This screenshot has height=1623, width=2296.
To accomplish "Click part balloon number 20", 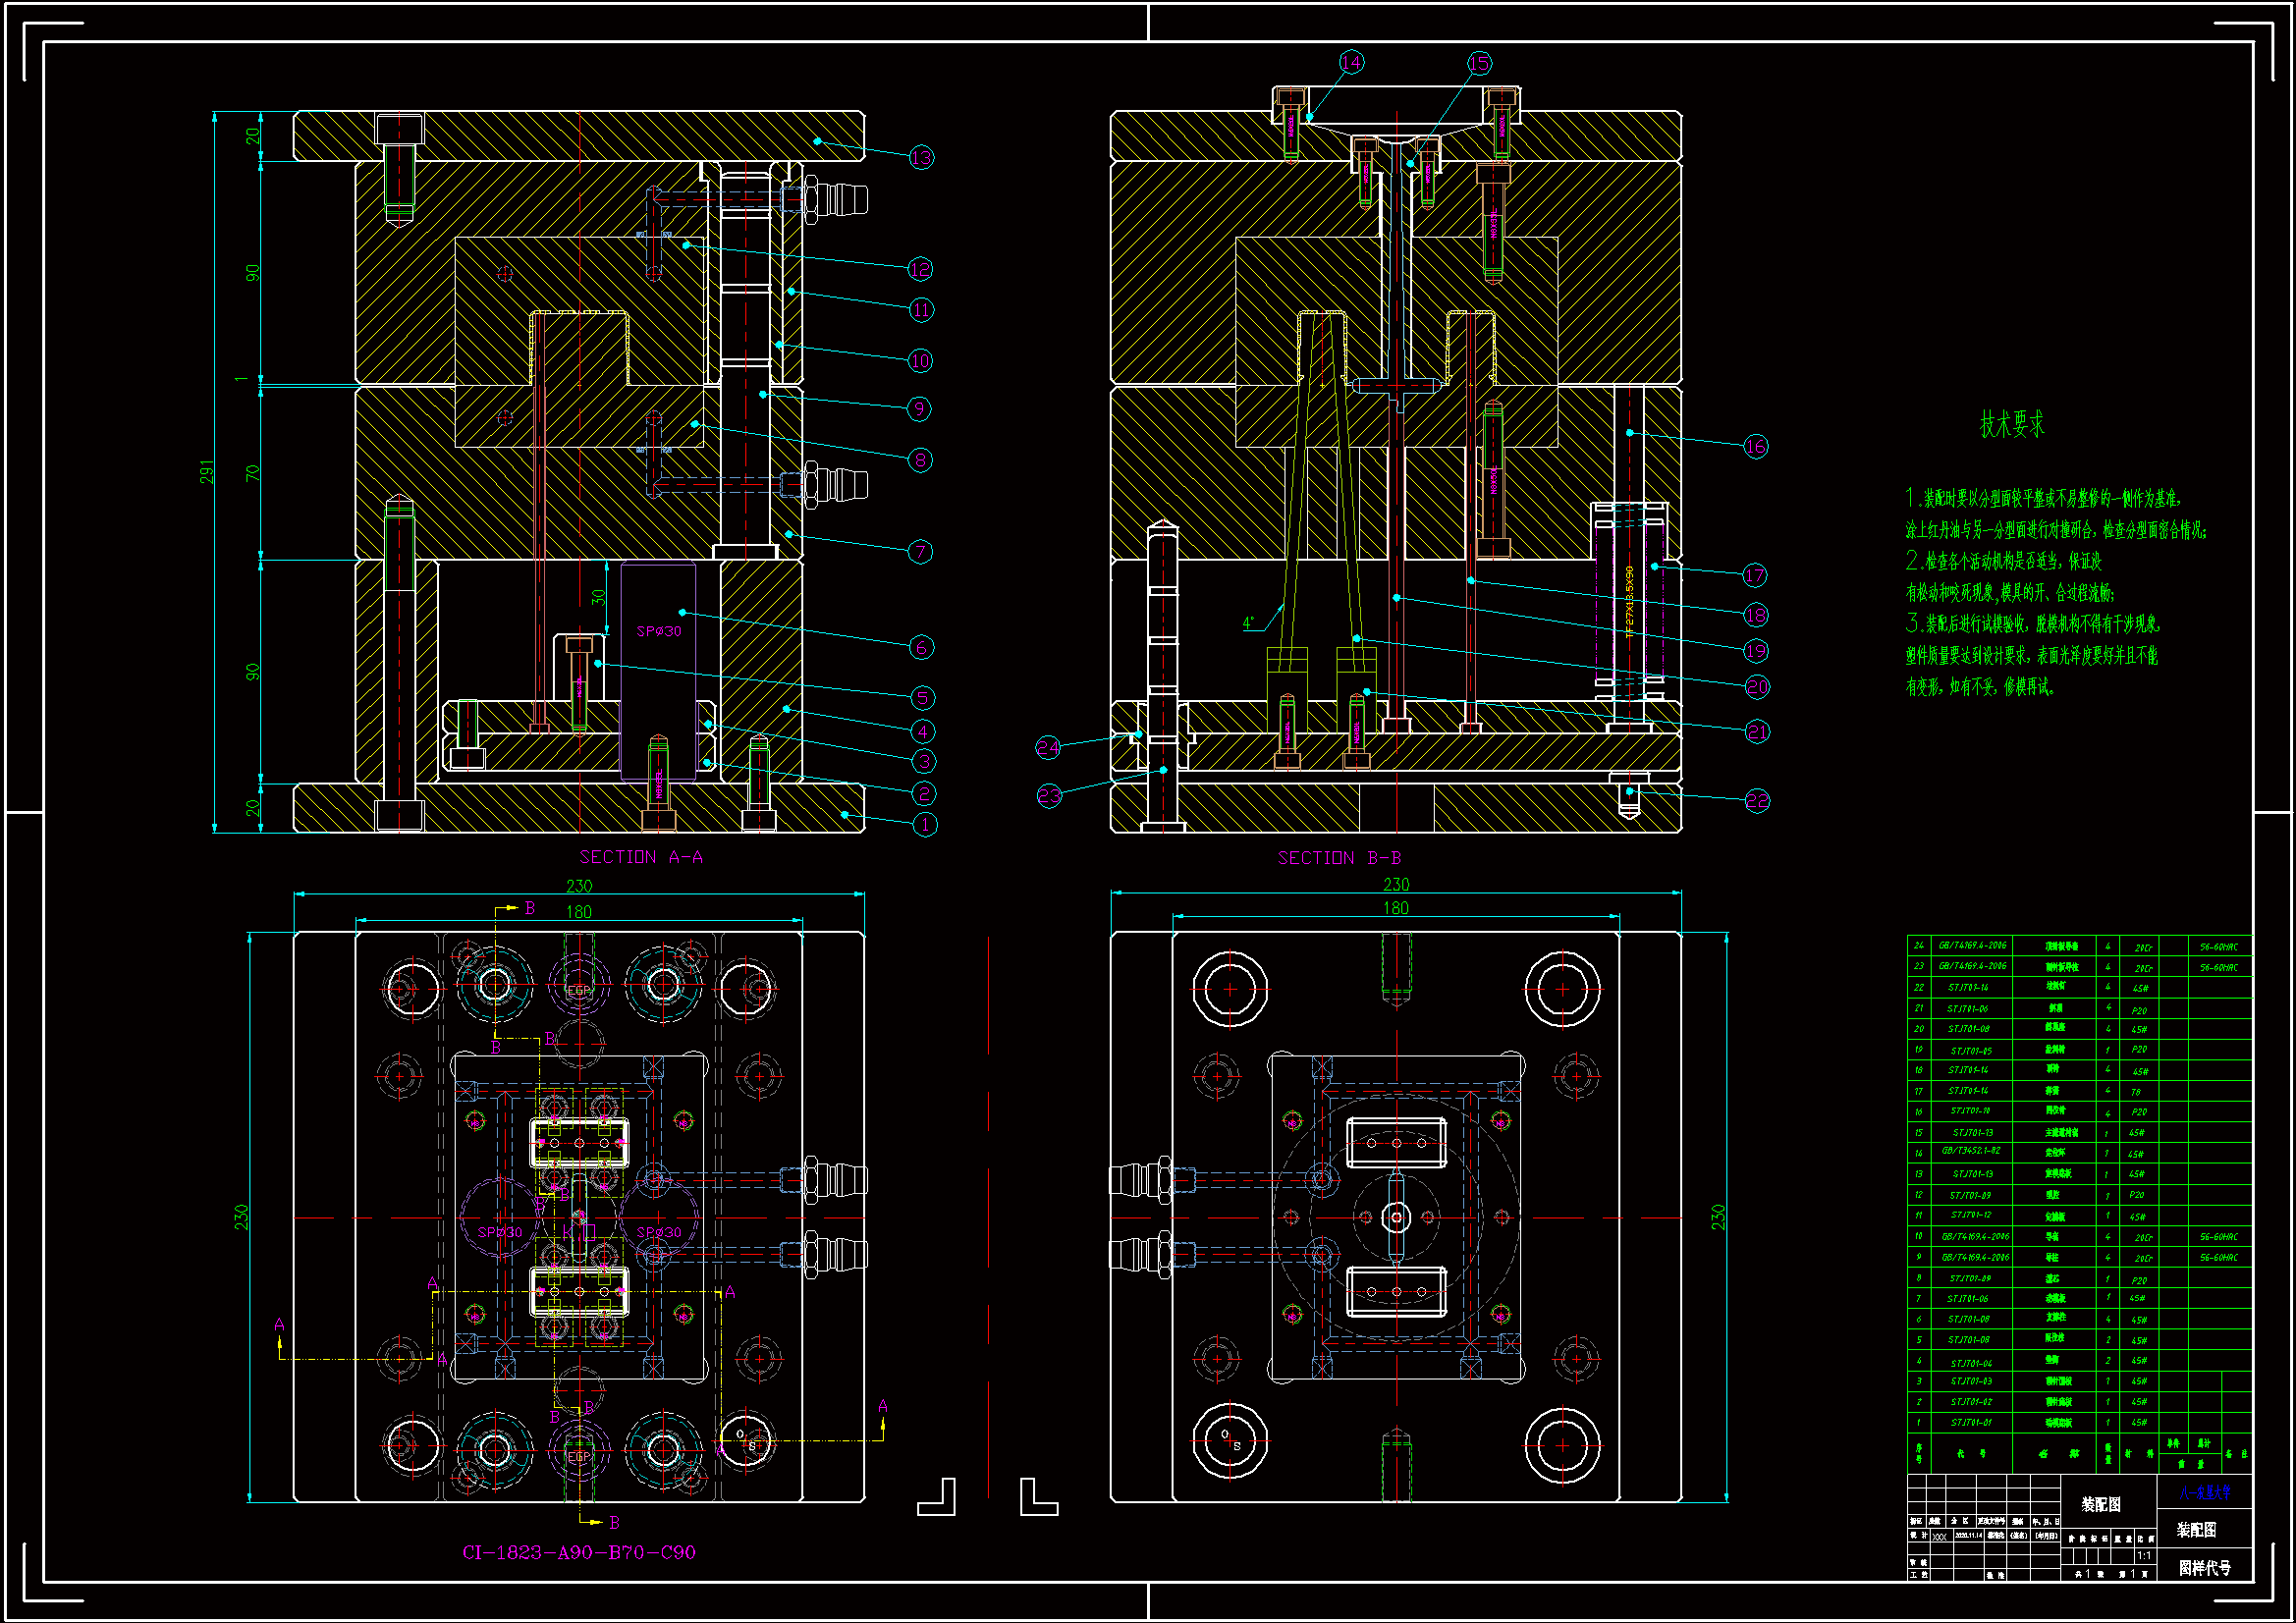I will click(1757, 687).
